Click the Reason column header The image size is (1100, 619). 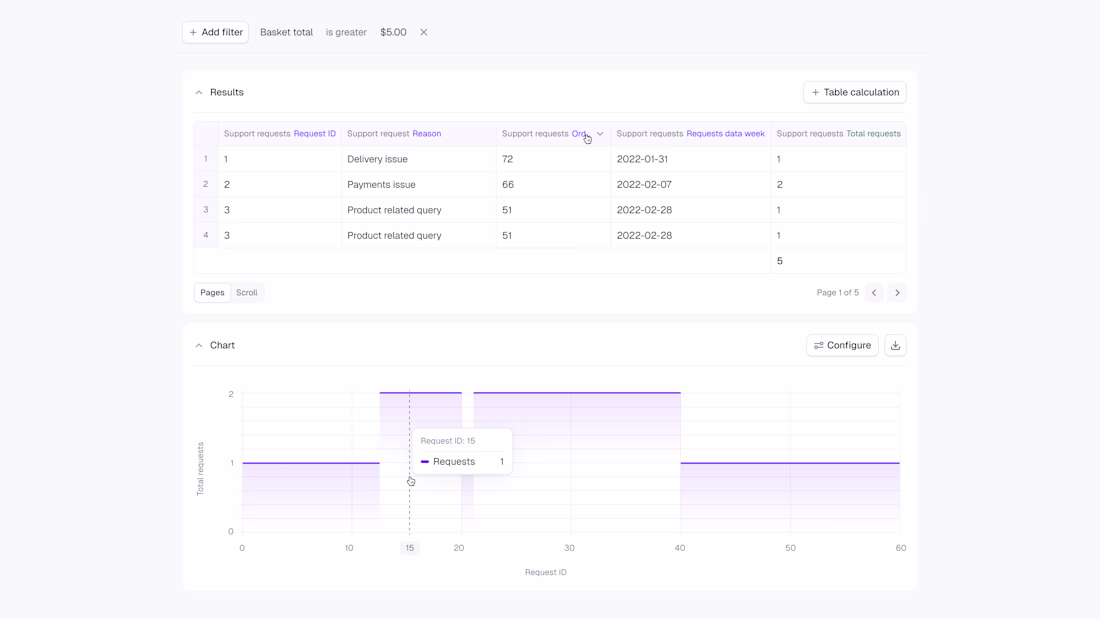point(419,133)
